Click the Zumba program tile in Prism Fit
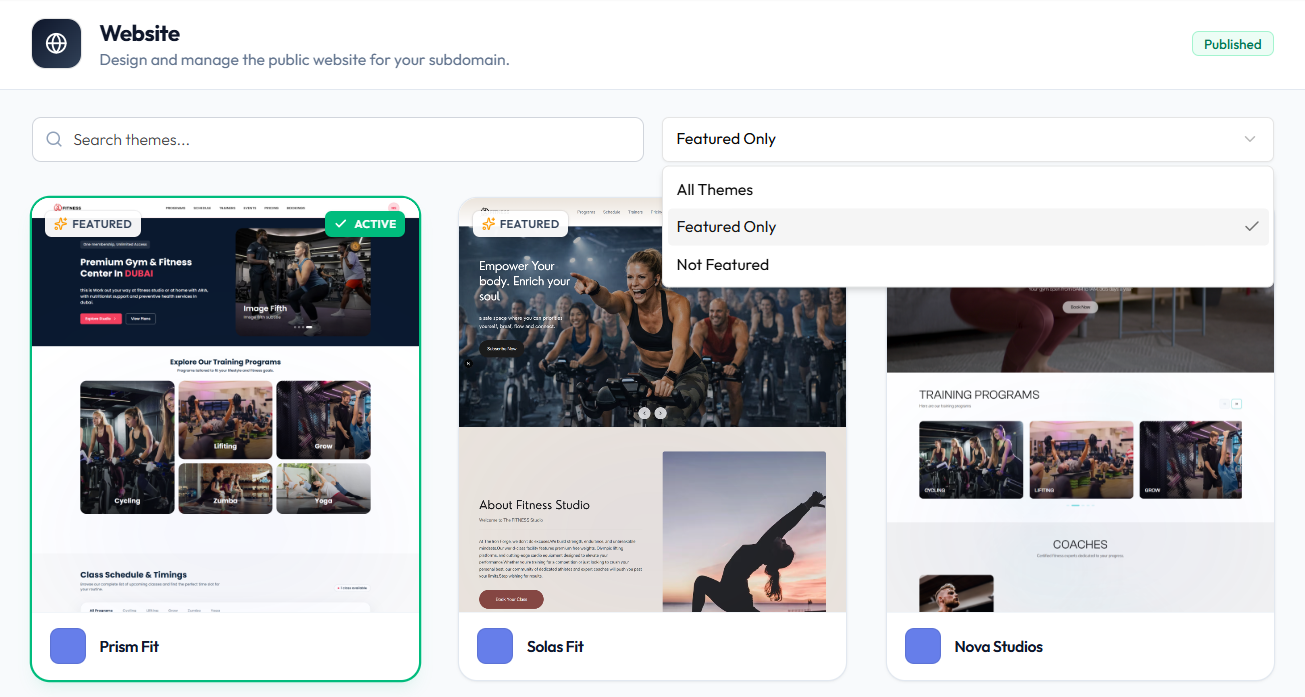1305x697 pixels. 225,488
